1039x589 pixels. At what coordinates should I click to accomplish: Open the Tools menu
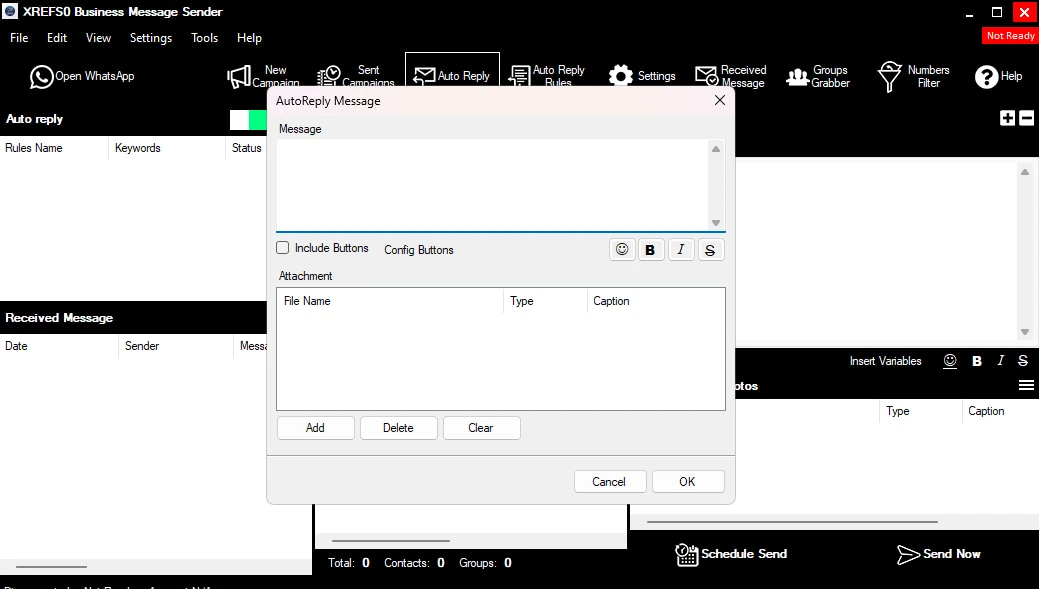(x=205, y=38)
